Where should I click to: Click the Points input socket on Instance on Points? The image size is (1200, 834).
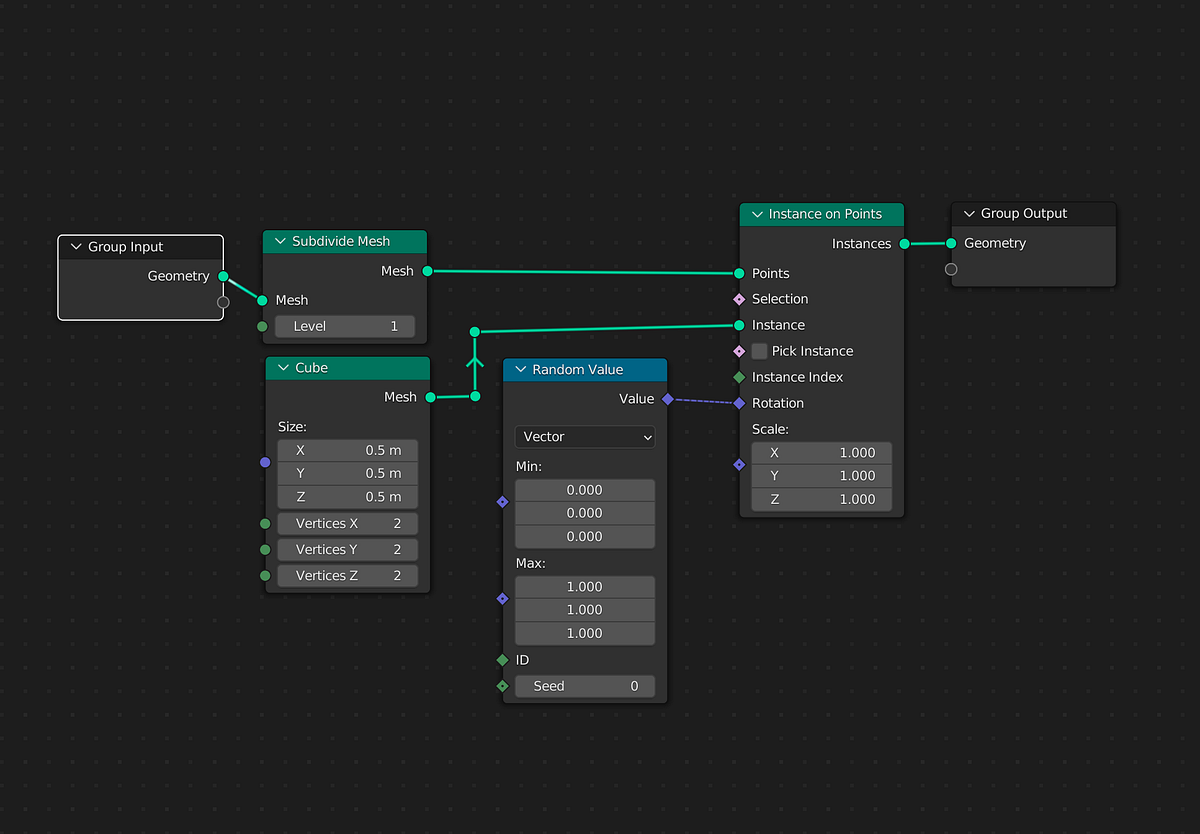coord(738,273)
